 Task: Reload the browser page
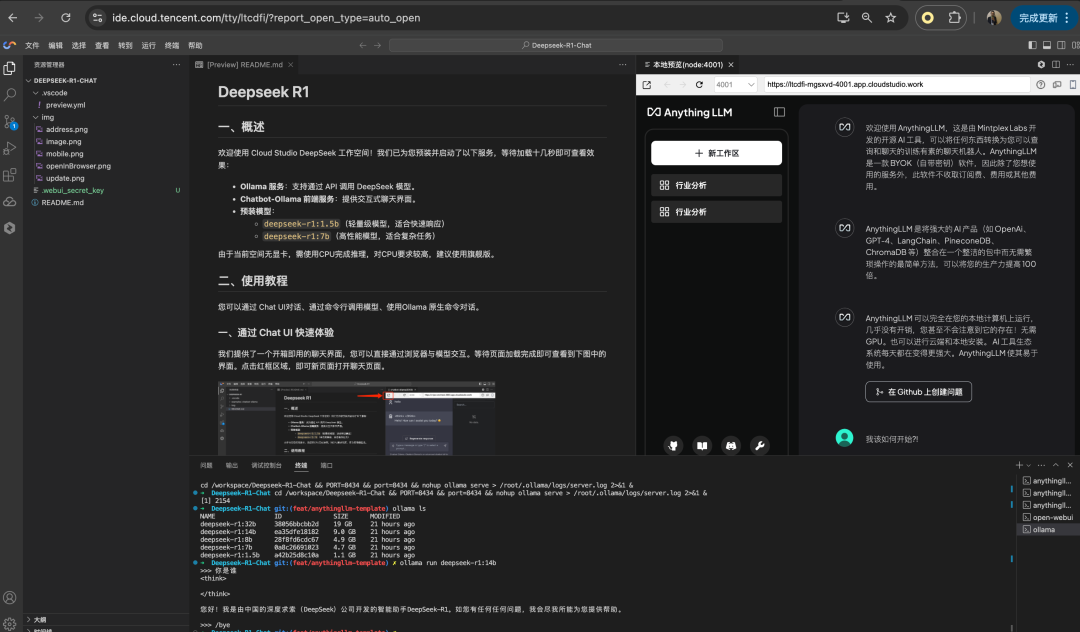pyautogui.click(x=65, y=18)
